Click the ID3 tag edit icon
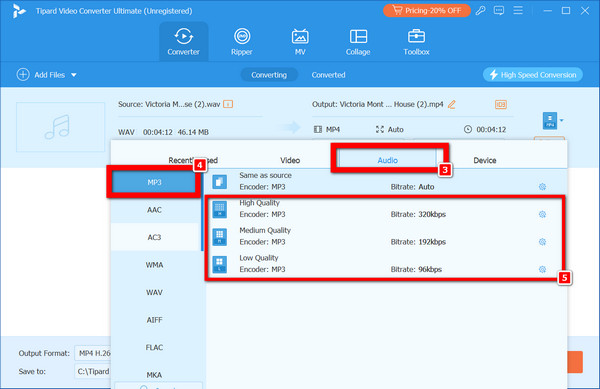This screenshot has height=389, width=600. [501, 104]
